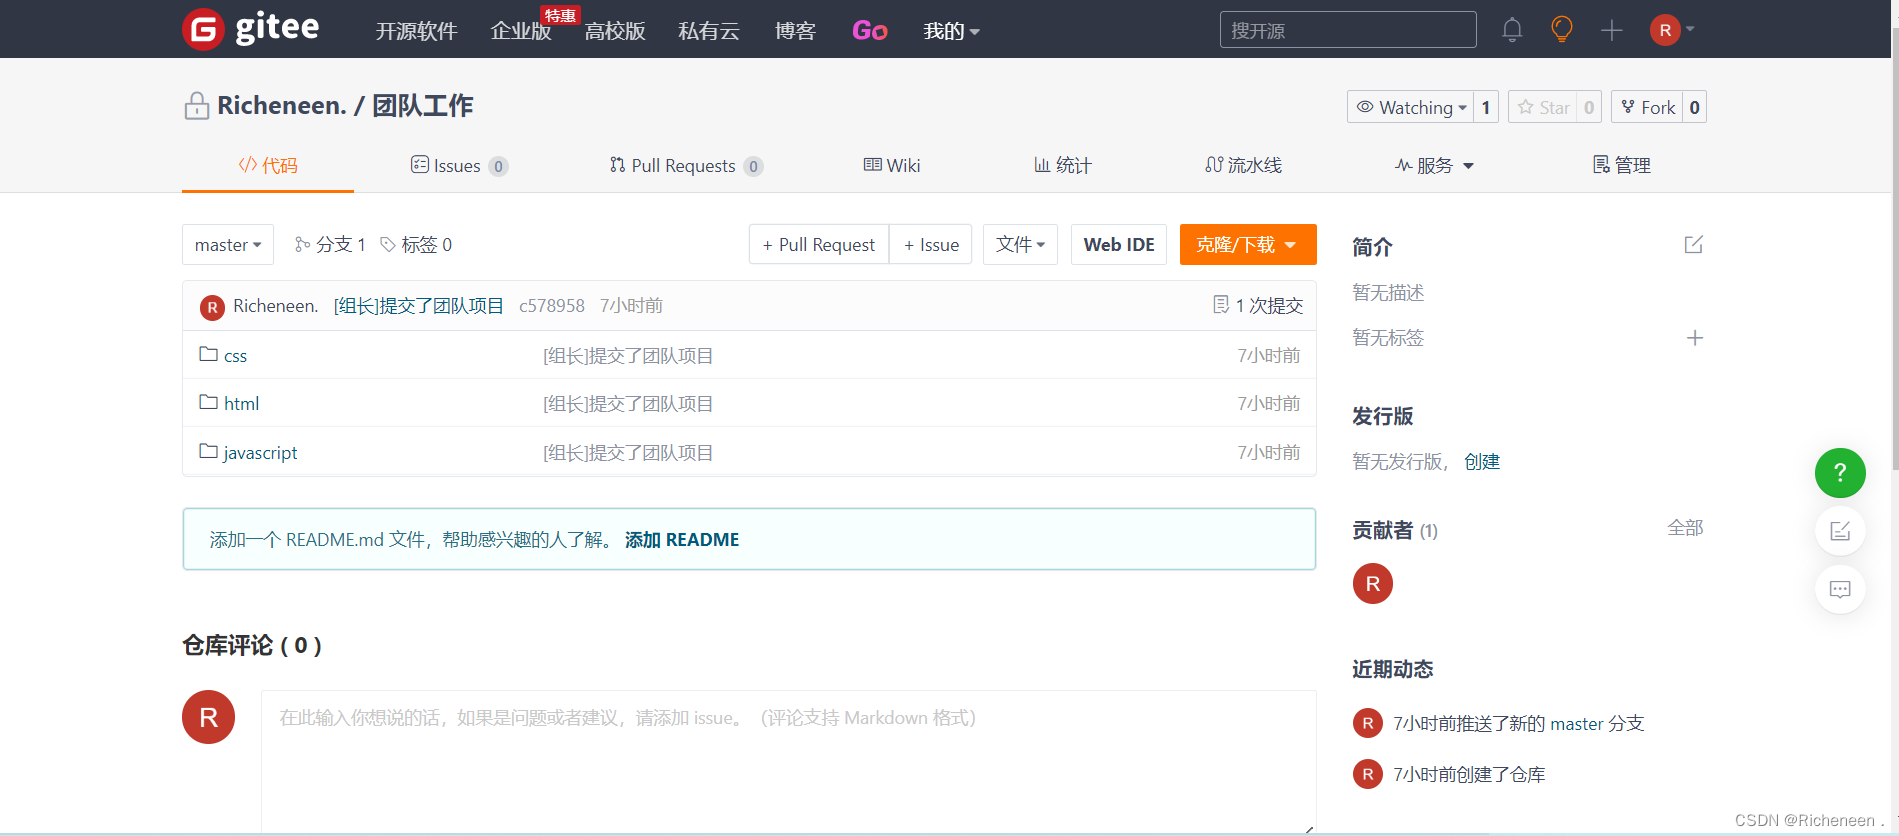Viewport: 1899px width, 836px height.
Task: Click the private repo lock icon
Action: 196,106
